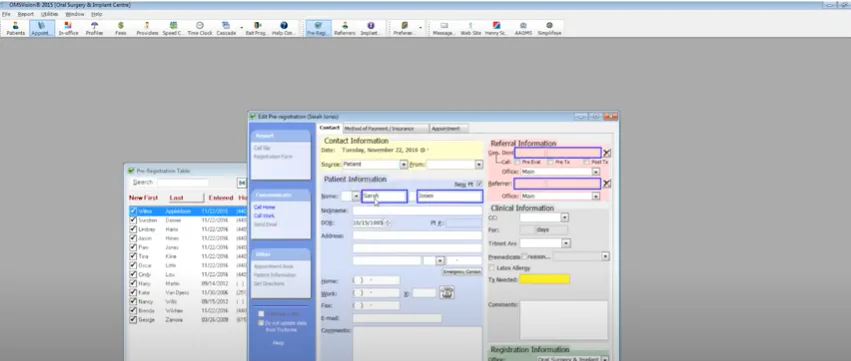
Task: Open the CC dropdown
Action: point(564,218)
